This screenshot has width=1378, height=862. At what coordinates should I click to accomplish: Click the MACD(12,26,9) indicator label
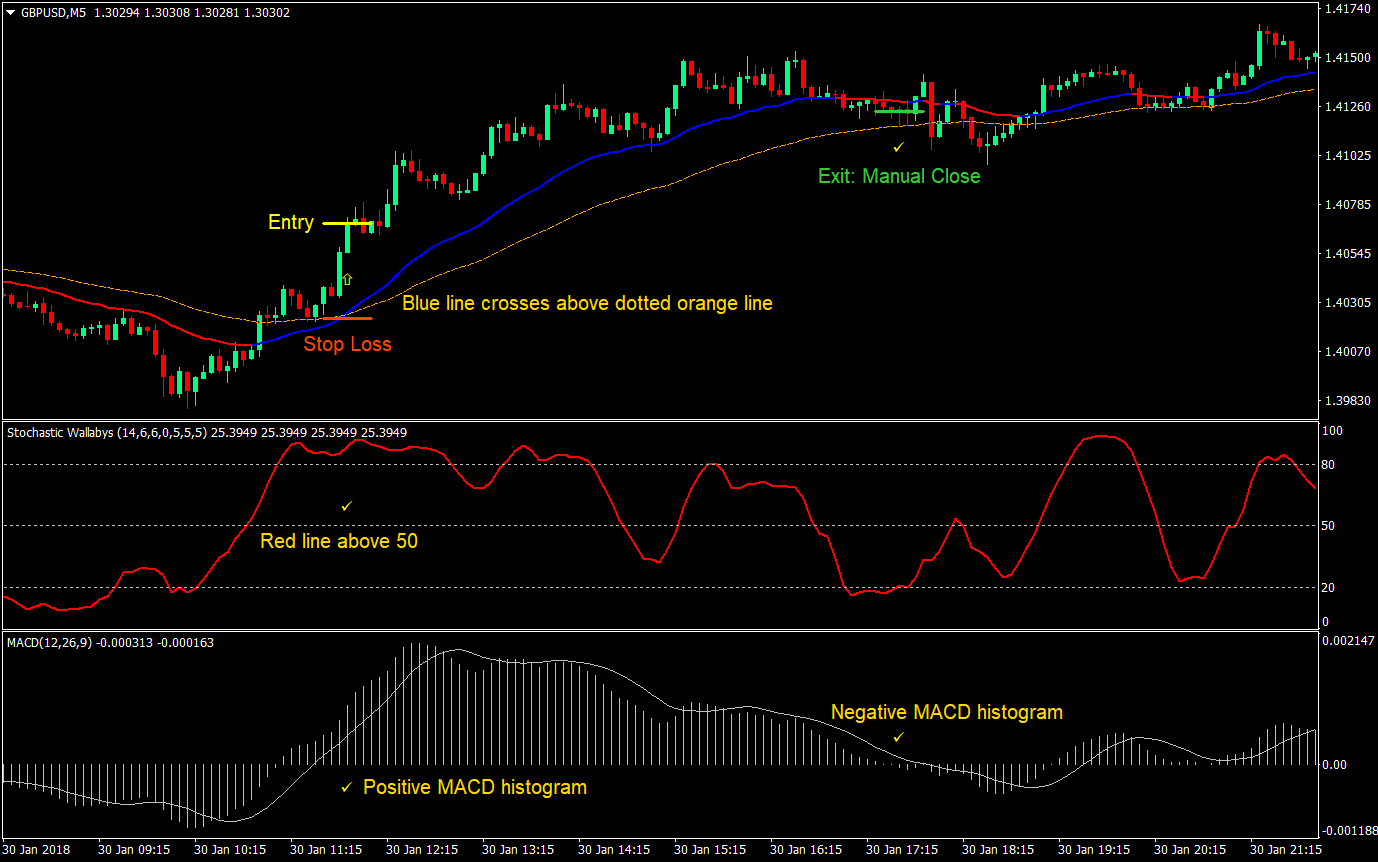(49, 642)
